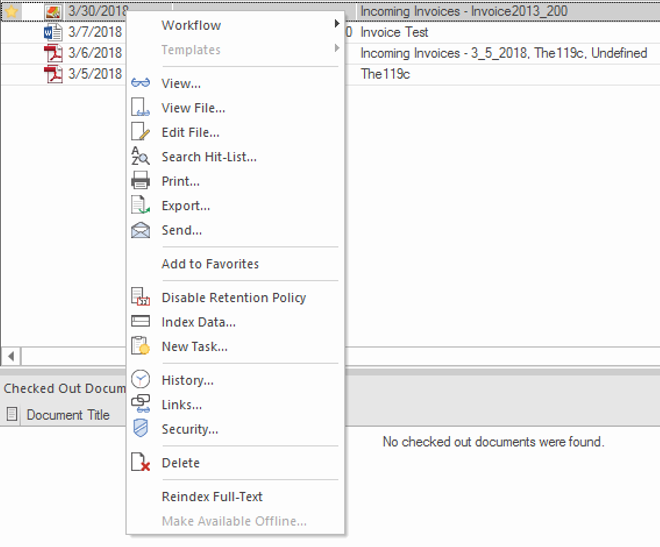Expand the Templates submenu arrow
This screenshot has height=547, width=660.
tap(336, 48)
